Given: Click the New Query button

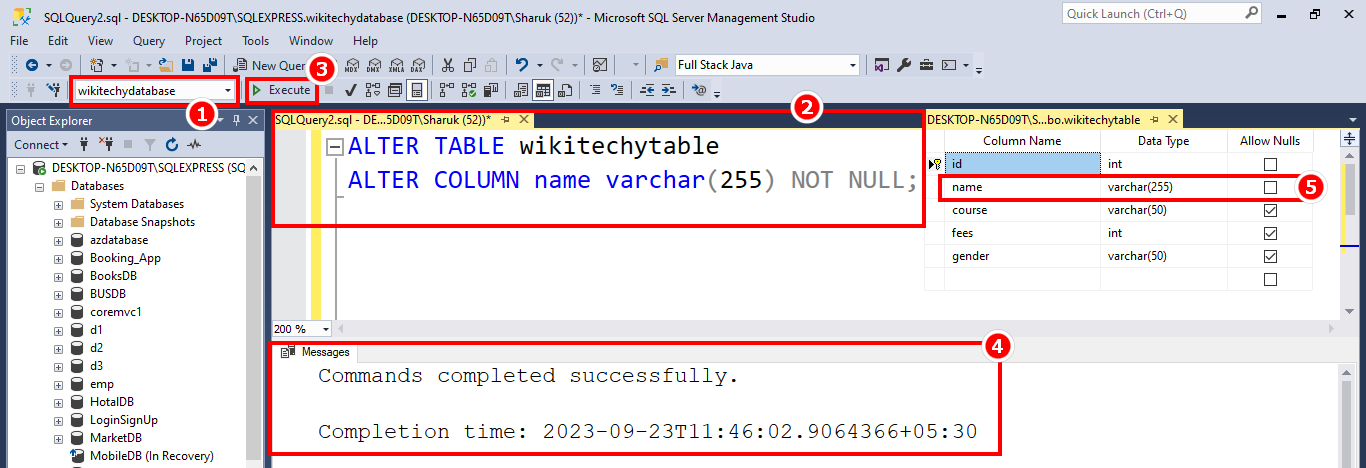Looking at the screenshot, I should 276,65.
